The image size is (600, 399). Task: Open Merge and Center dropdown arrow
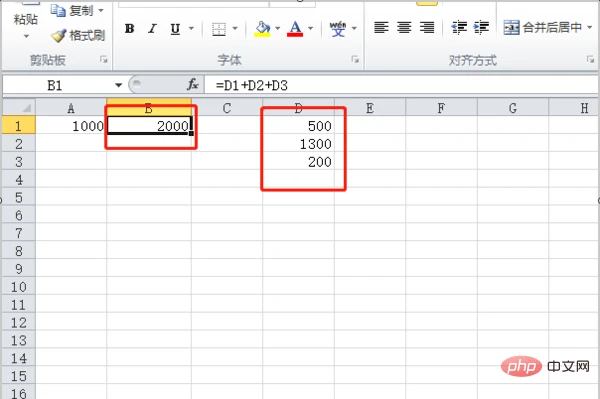[x=590, y=28]
